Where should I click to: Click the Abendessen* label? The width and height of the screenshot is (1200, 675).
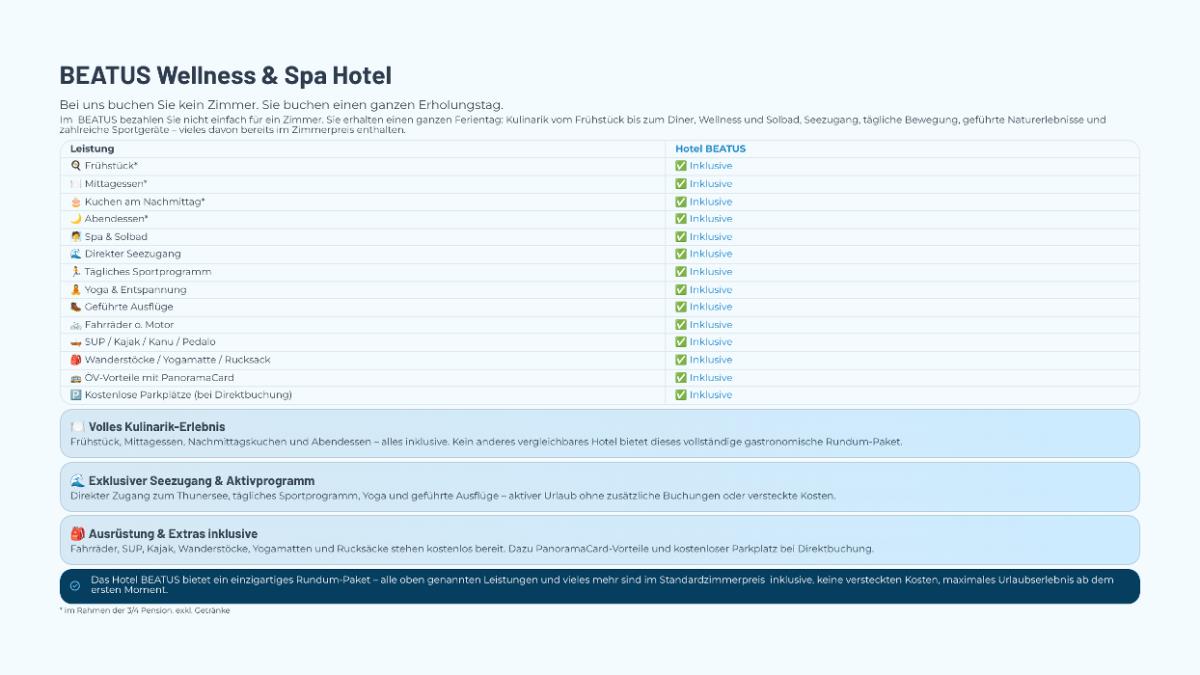pyautogui.click(x=116, y=219)
